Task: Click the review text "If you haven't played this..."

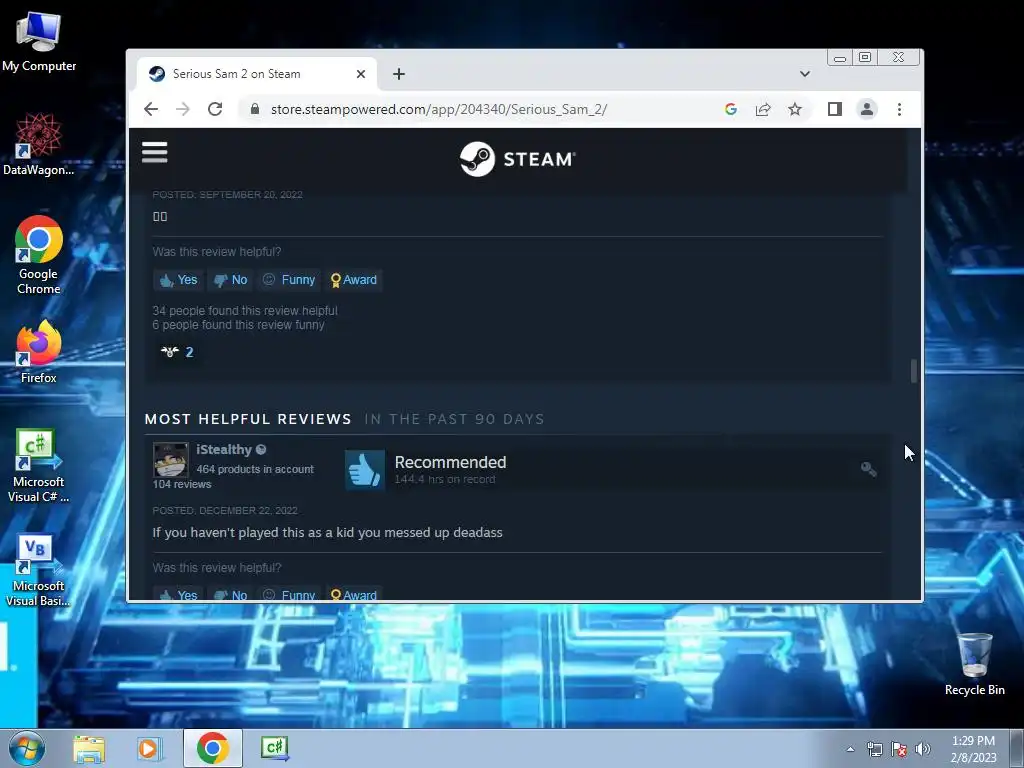Action: 327,532
